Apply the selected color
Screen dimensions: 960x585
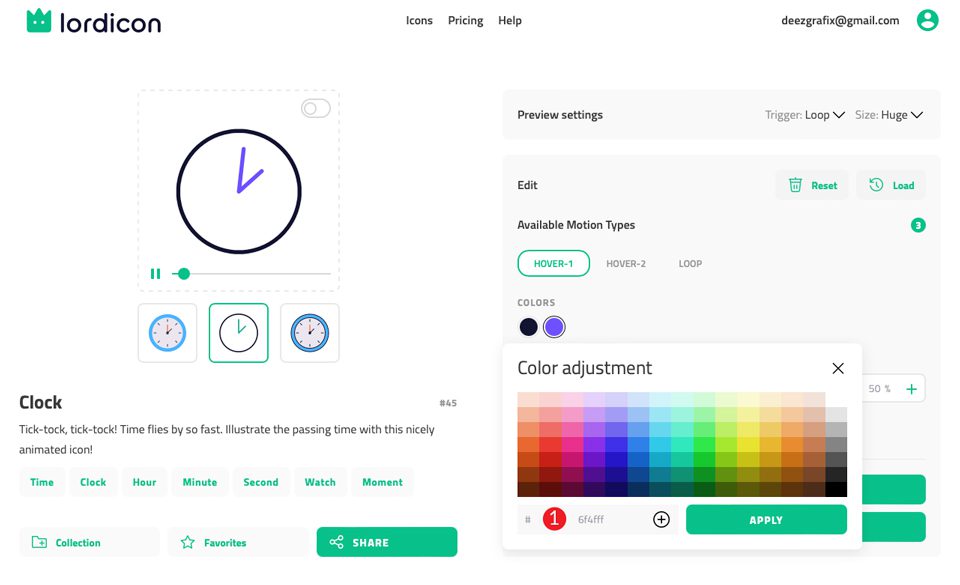click(x=766, y=519)
